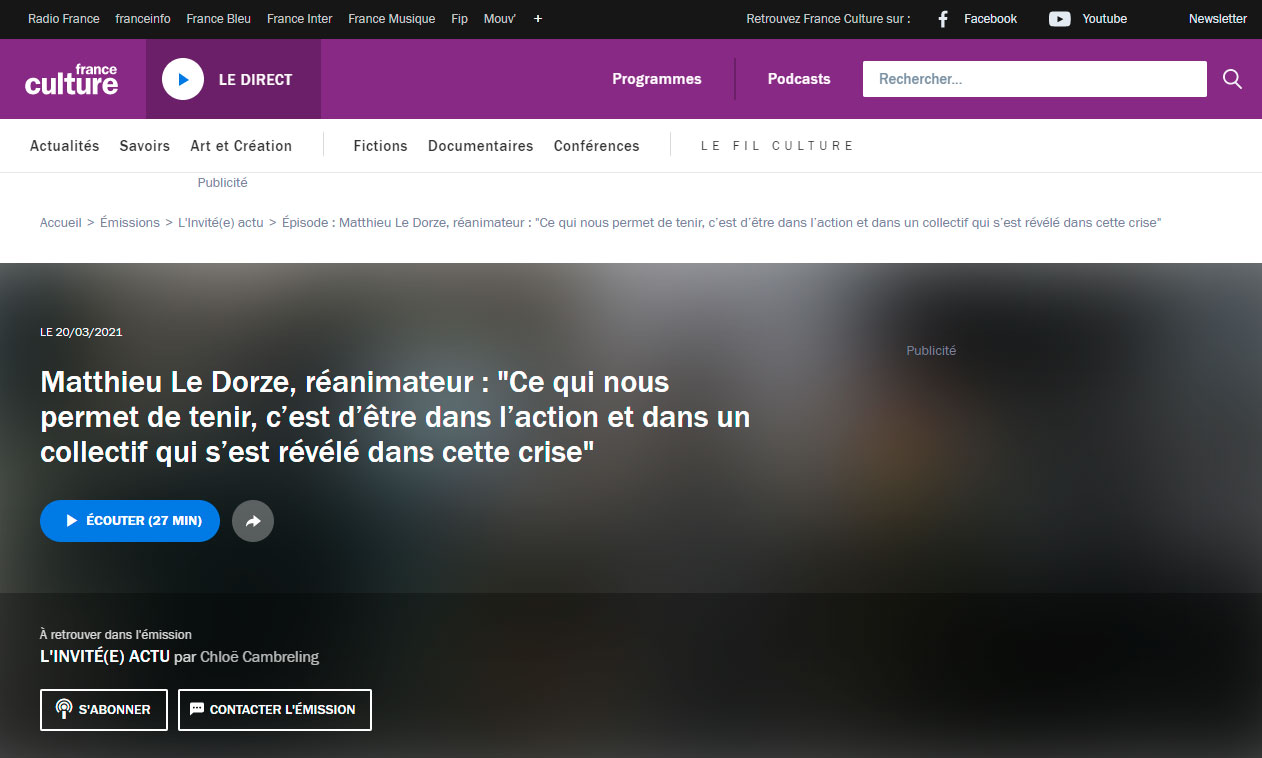Click Contacter l'émission button
The width and height of the screenshot is (1262, 758).
tap(275, 710)
